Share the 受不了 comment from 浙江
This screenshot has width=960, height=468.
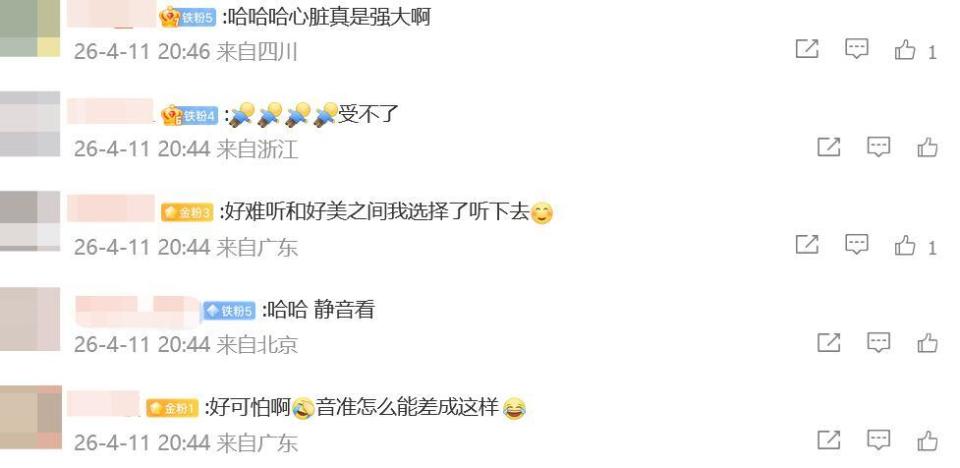click(x=829, y=147)
